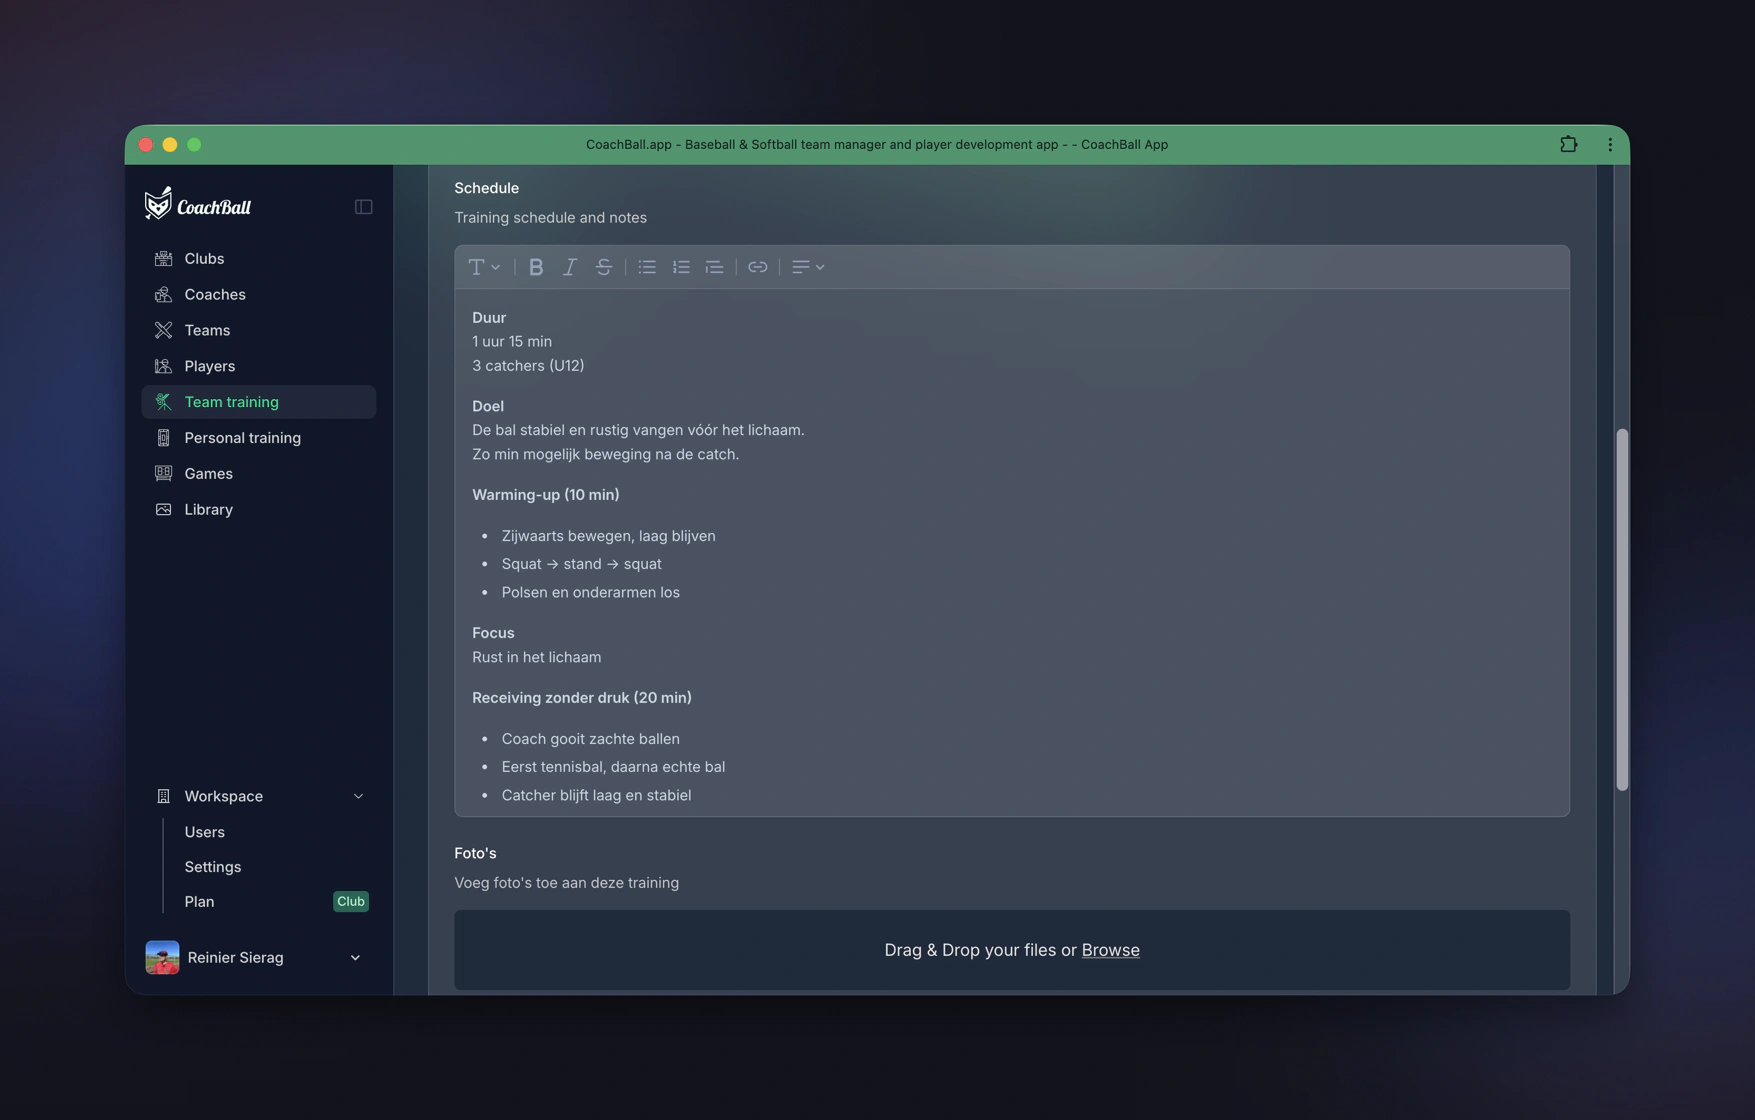Screen dimensions: 1755x1120
Task: Click the Browse link to upload photos
Action: tap(1110, 950)
